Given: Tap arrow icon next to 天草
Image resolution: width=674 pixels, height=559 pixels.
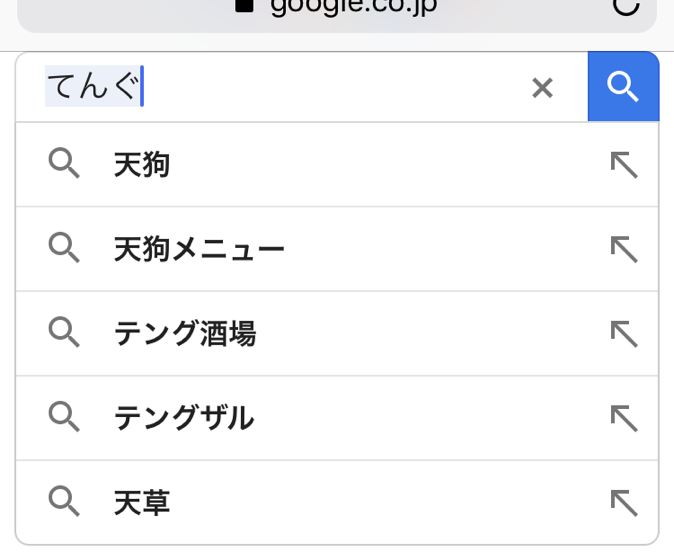Looking at the screenshot, I should [x=624, y=503].
